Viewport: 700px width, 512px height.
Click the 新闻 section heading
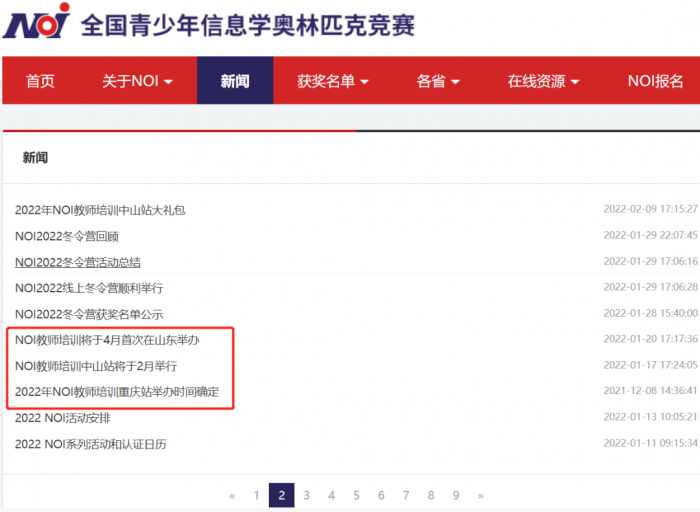[35, 157]
